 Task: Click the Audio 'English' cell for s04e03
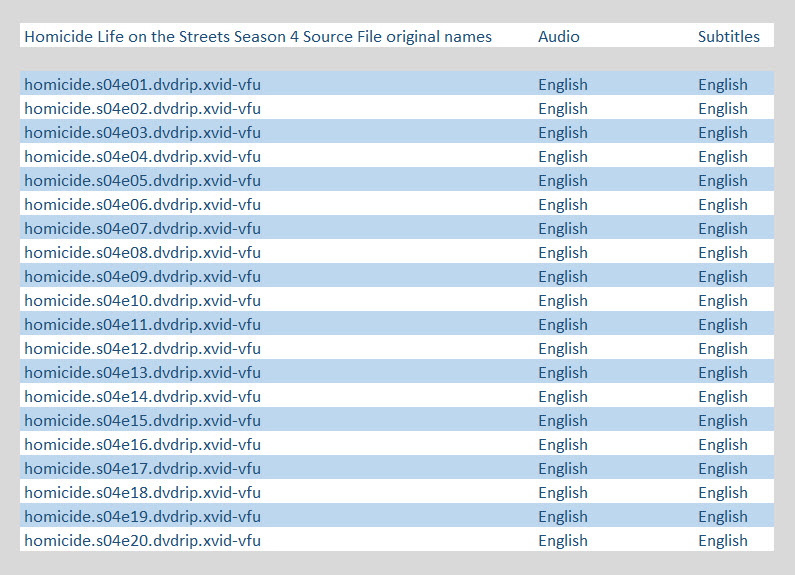point(563,132)
